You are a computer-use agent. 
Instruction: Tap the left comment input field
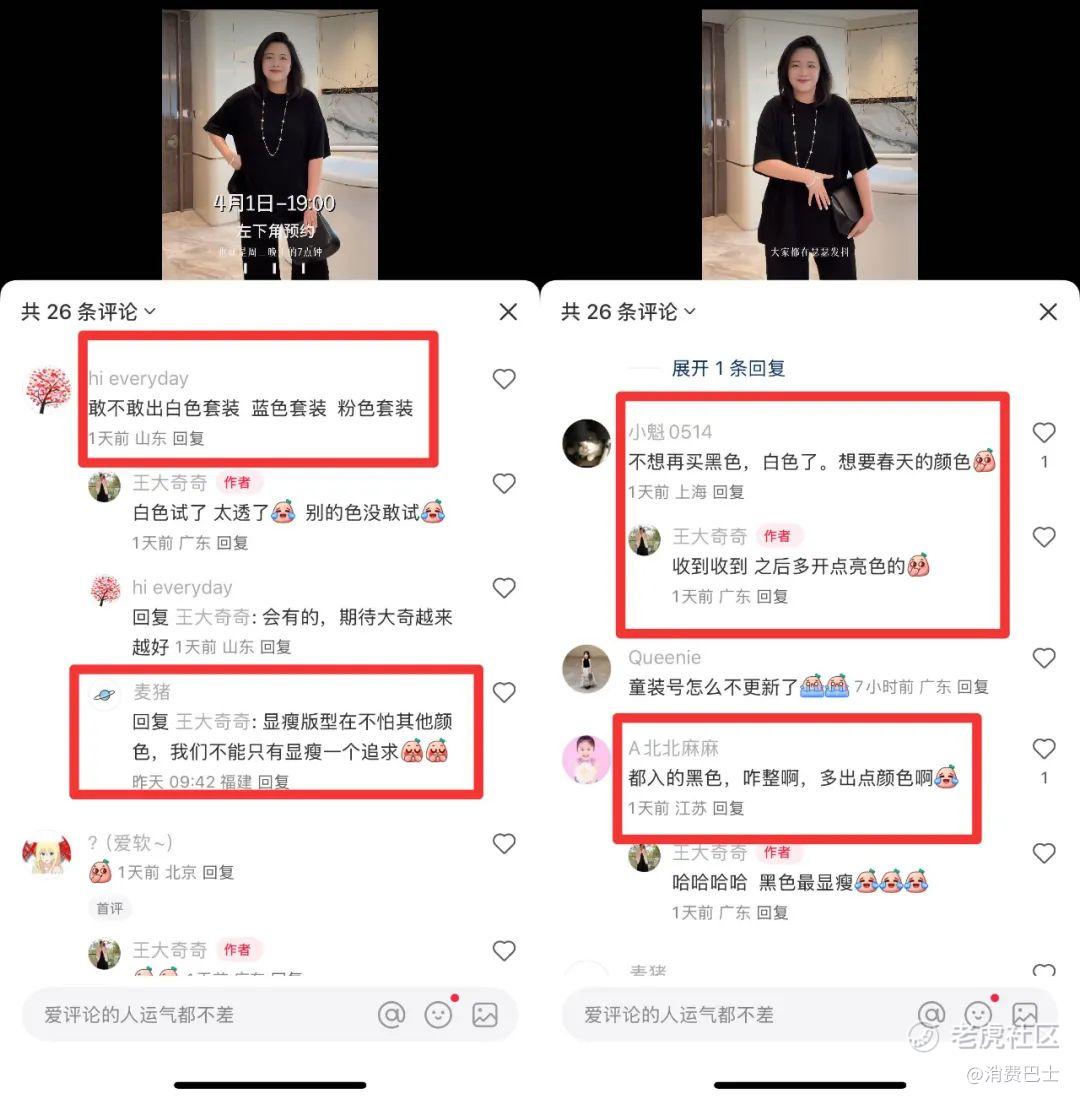tap(196, 1014)
